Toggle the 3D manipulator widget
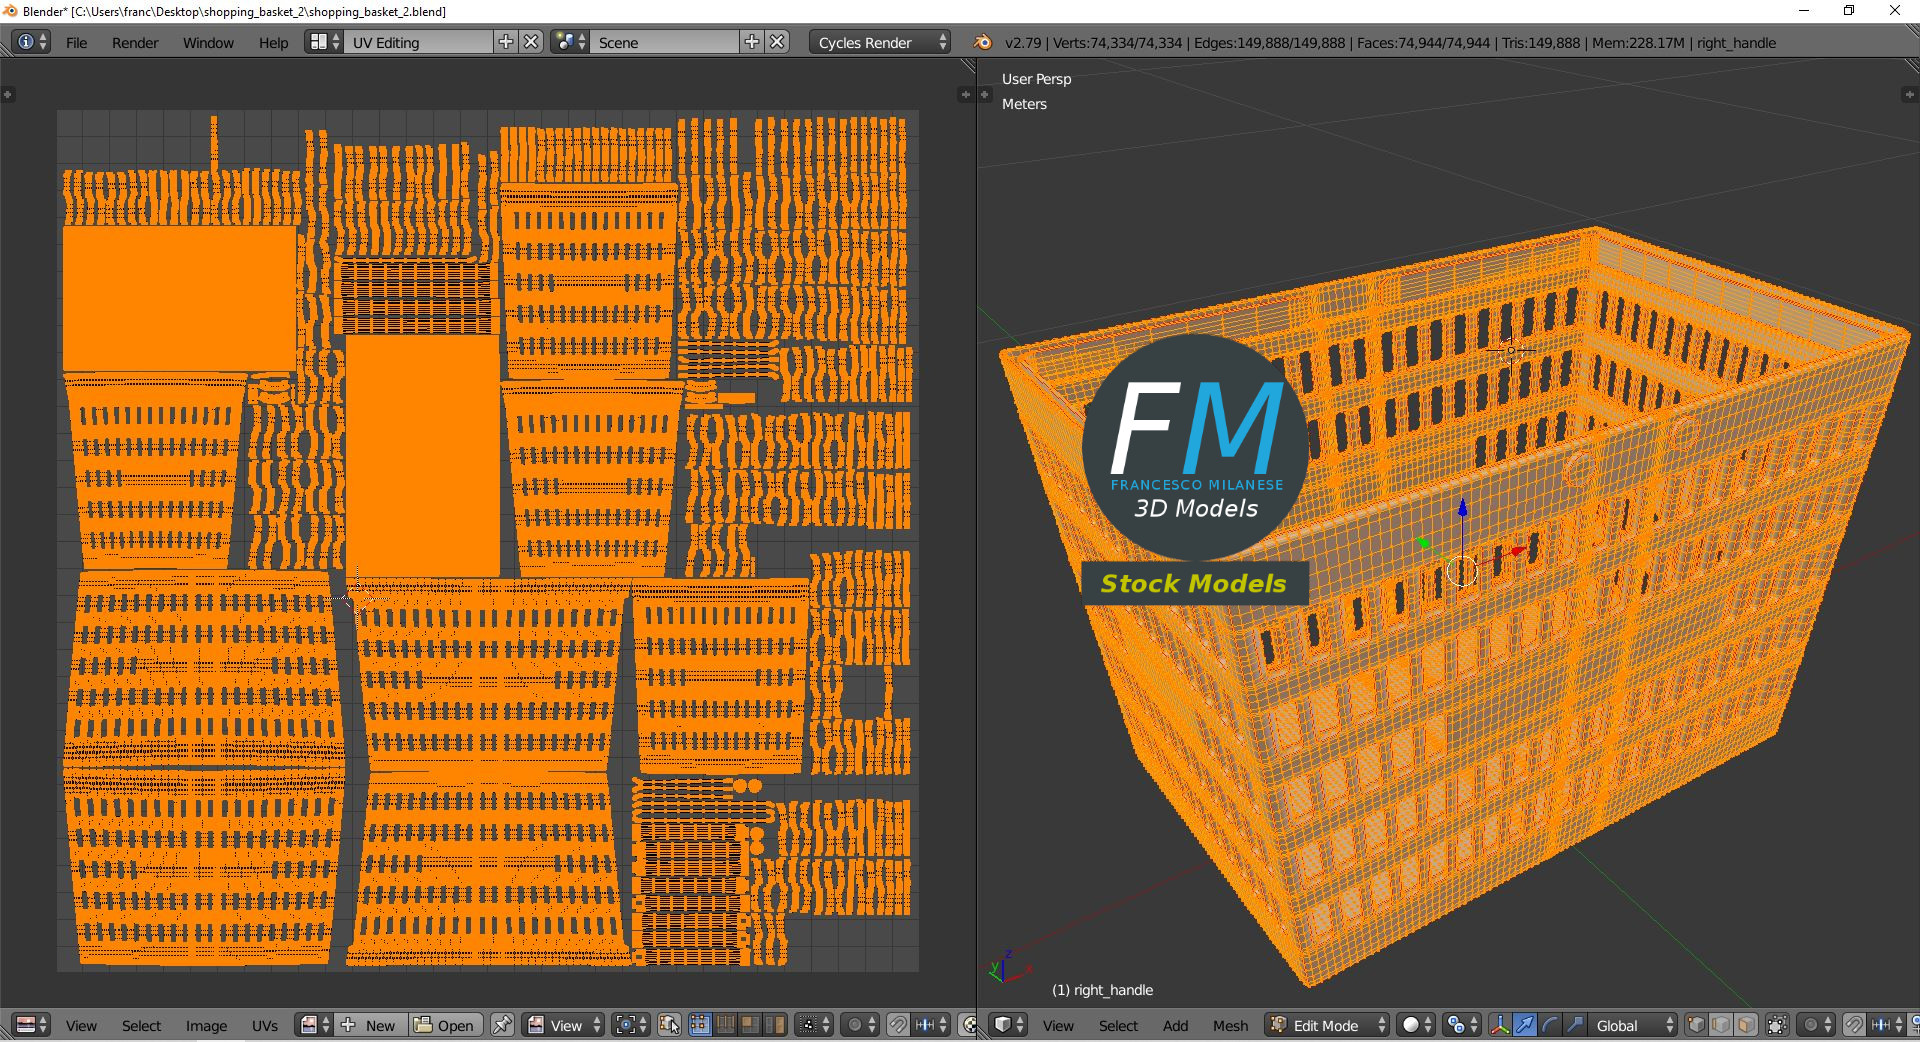The image size is (1920, 1042). 1500,1025
